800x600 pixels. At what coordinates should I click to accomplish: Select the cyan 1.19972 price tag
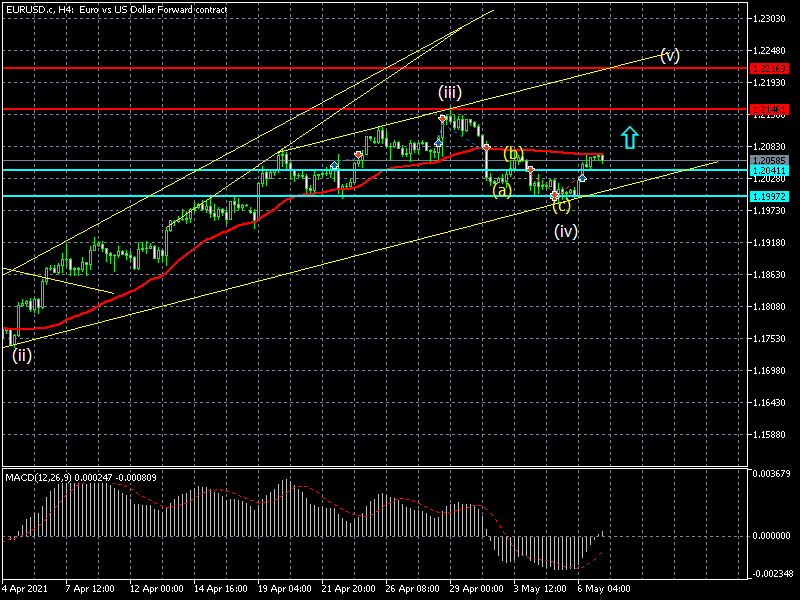tap(769, 196)
